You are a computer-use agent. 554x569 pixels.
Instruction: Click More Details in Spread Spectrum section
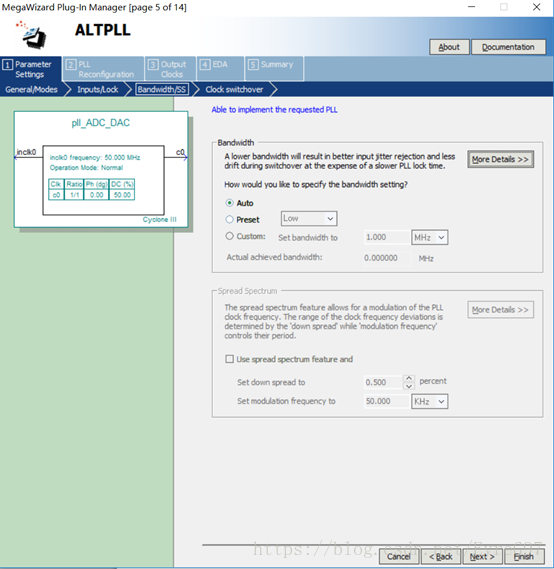[500, 310]
